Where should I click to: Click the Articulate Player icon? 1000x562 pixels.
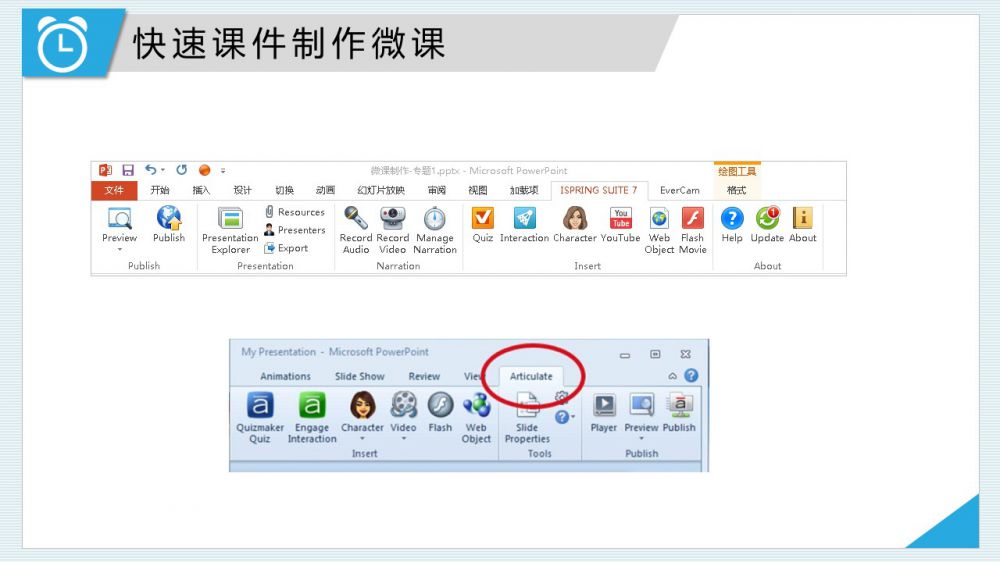[x=604, y=405]
